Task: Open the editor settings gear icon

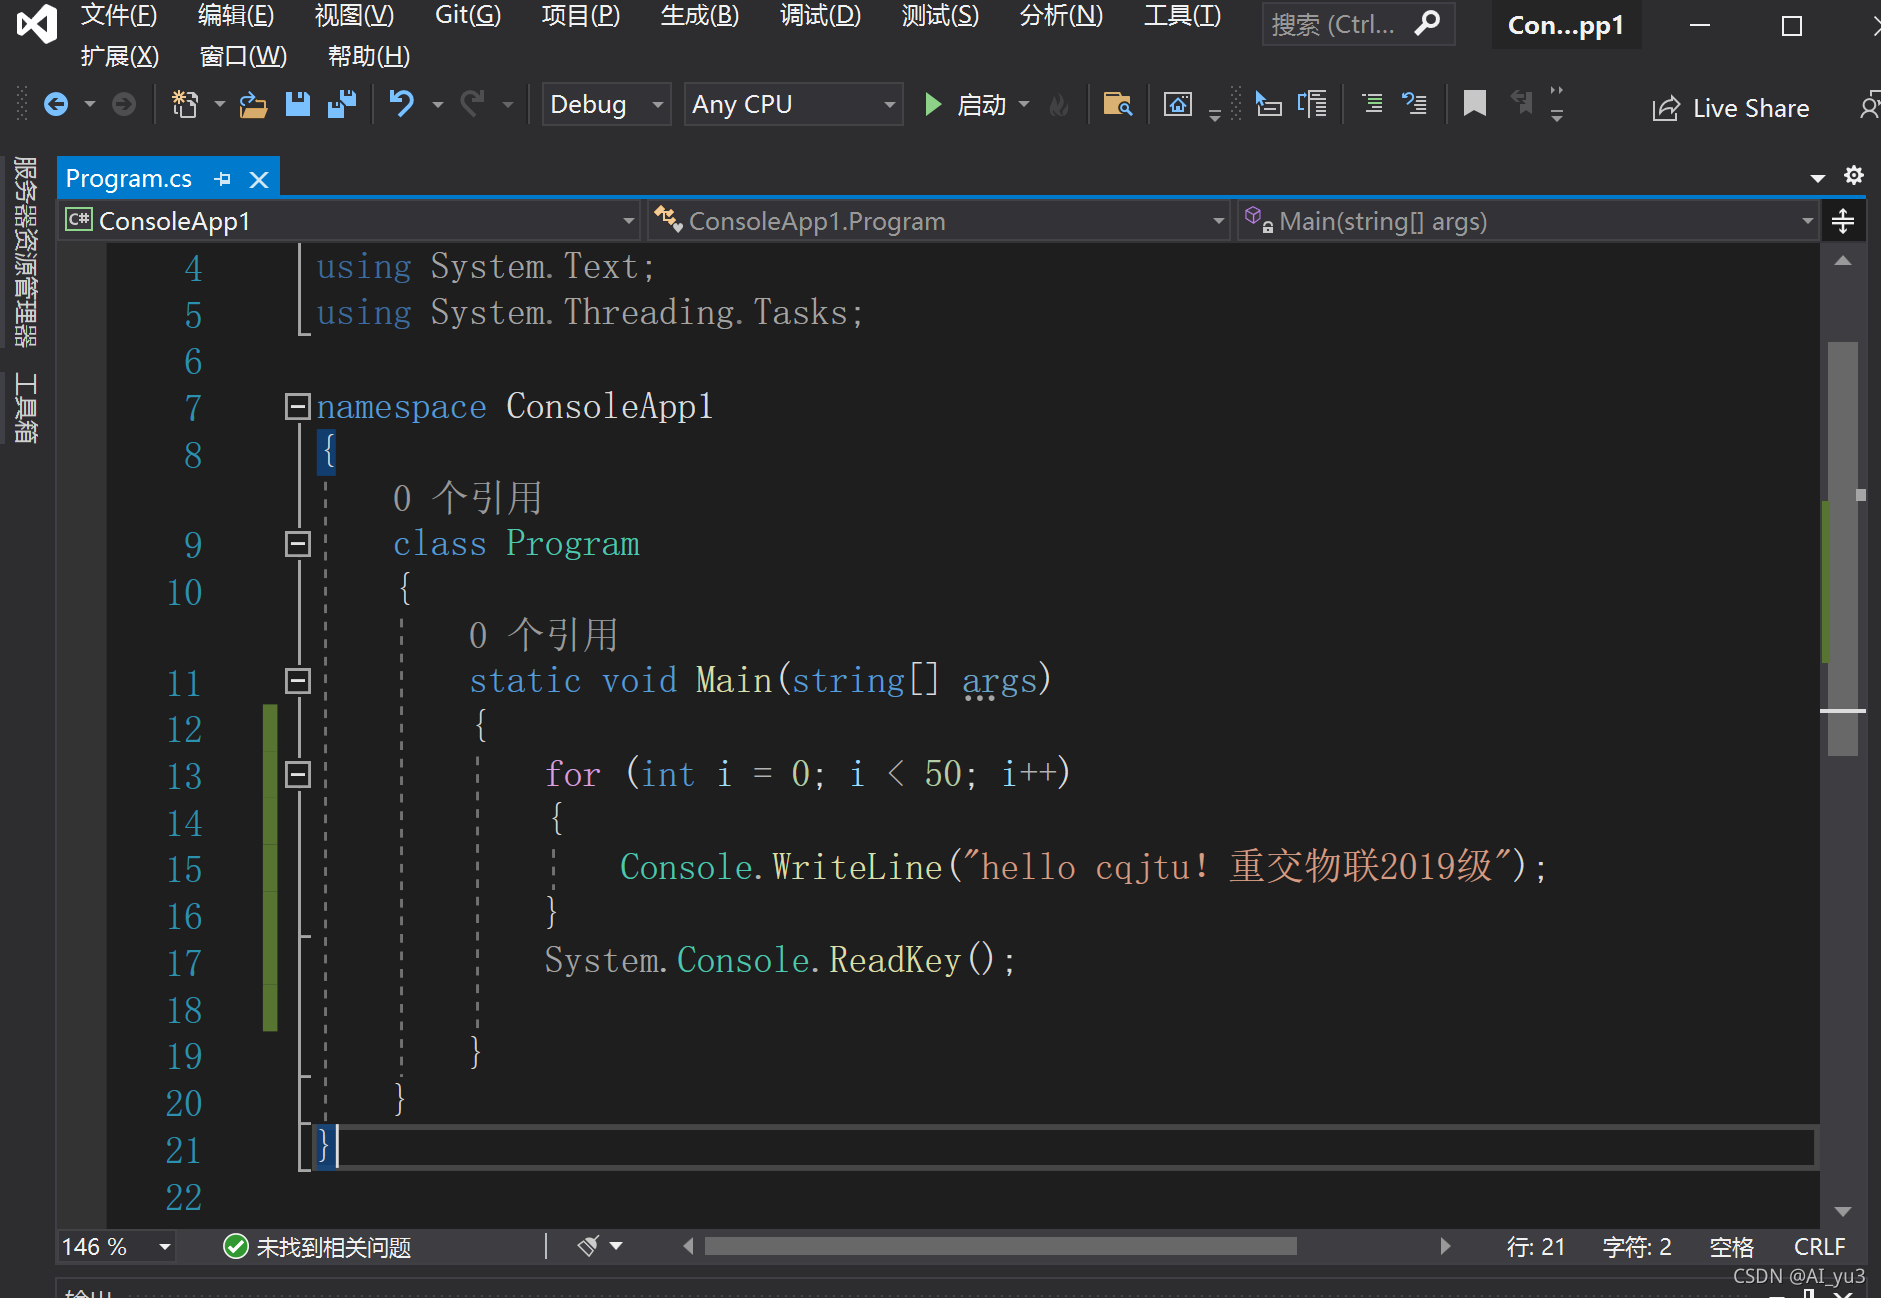Action: (x=1853, y=176)
